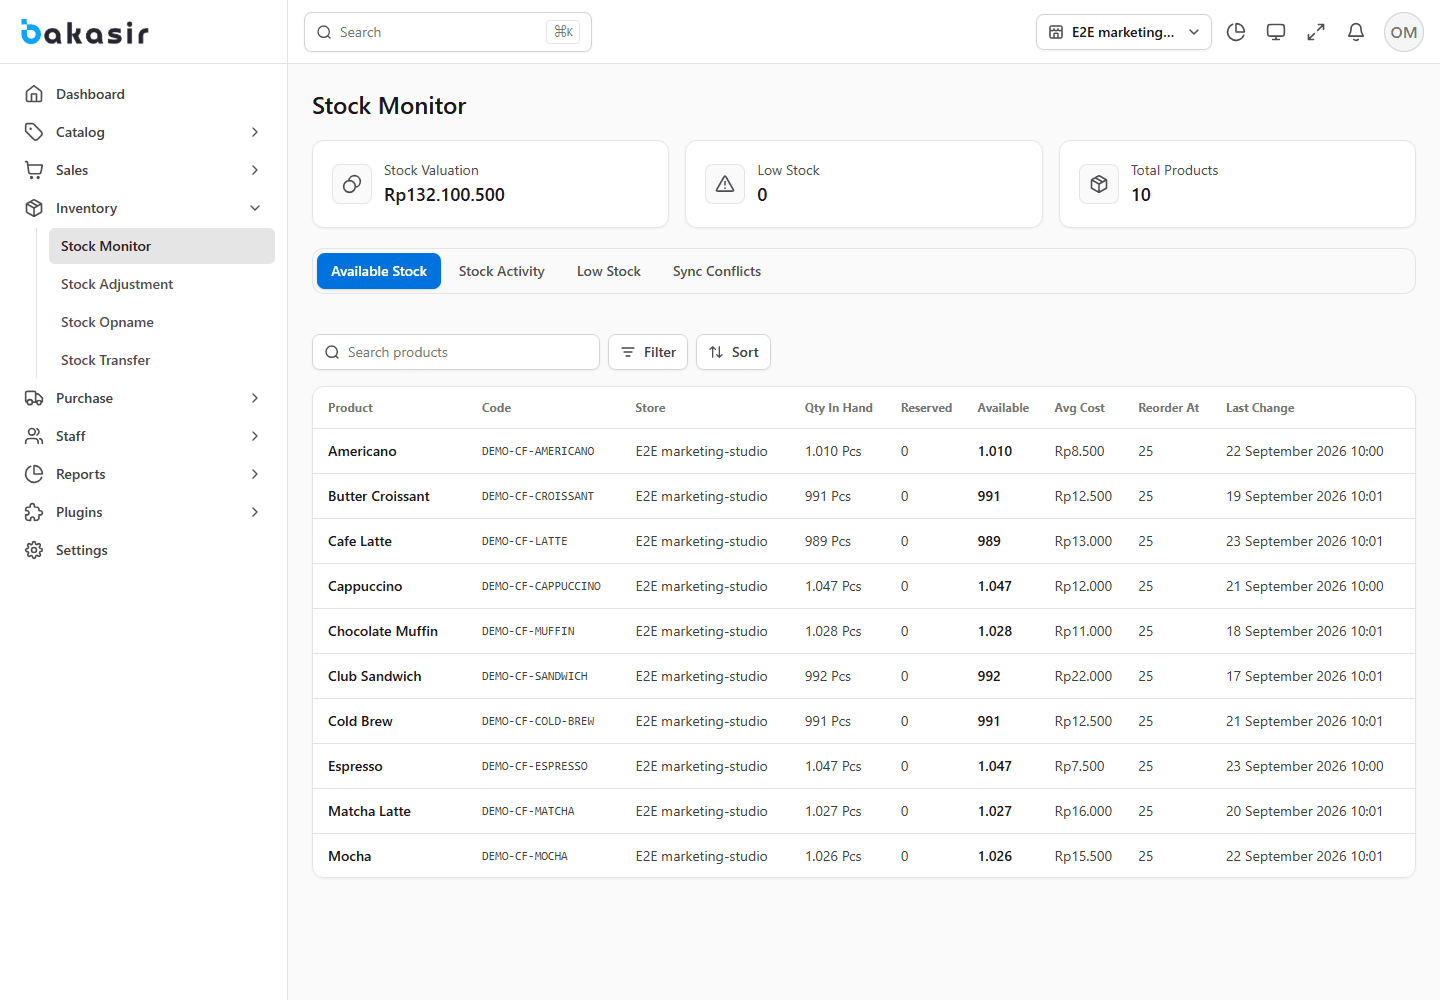This screenshot has height=1000, width=1440.
Task: Expand the Purchase menu chevron
Action: click(x=255, y=398)
